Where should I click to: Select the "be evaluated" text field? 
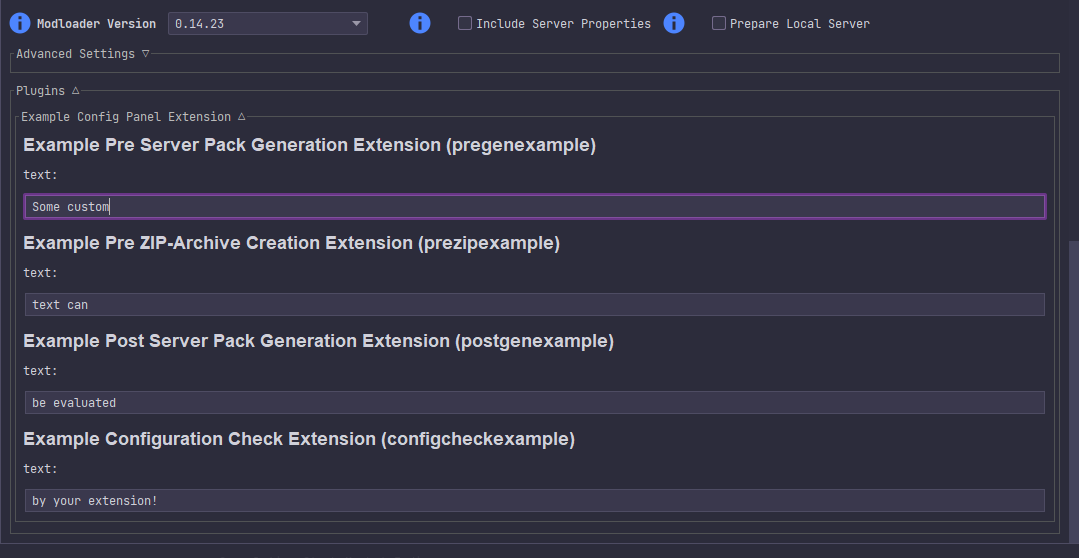point(534,403)
